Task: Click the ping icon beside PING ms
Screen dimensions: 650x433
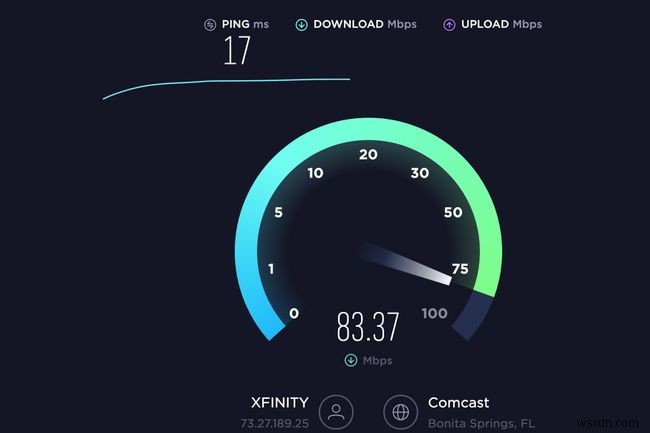Action: tap(210, 25)
